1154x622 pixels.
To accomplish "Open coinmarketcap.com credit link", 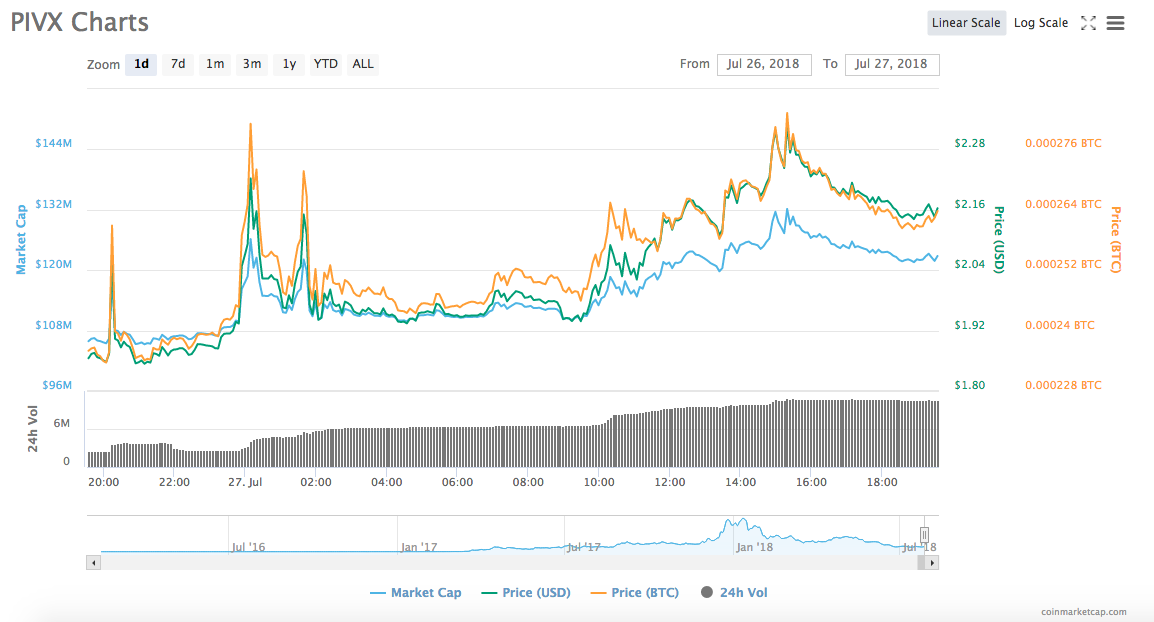I will (x=1083, y=612).
